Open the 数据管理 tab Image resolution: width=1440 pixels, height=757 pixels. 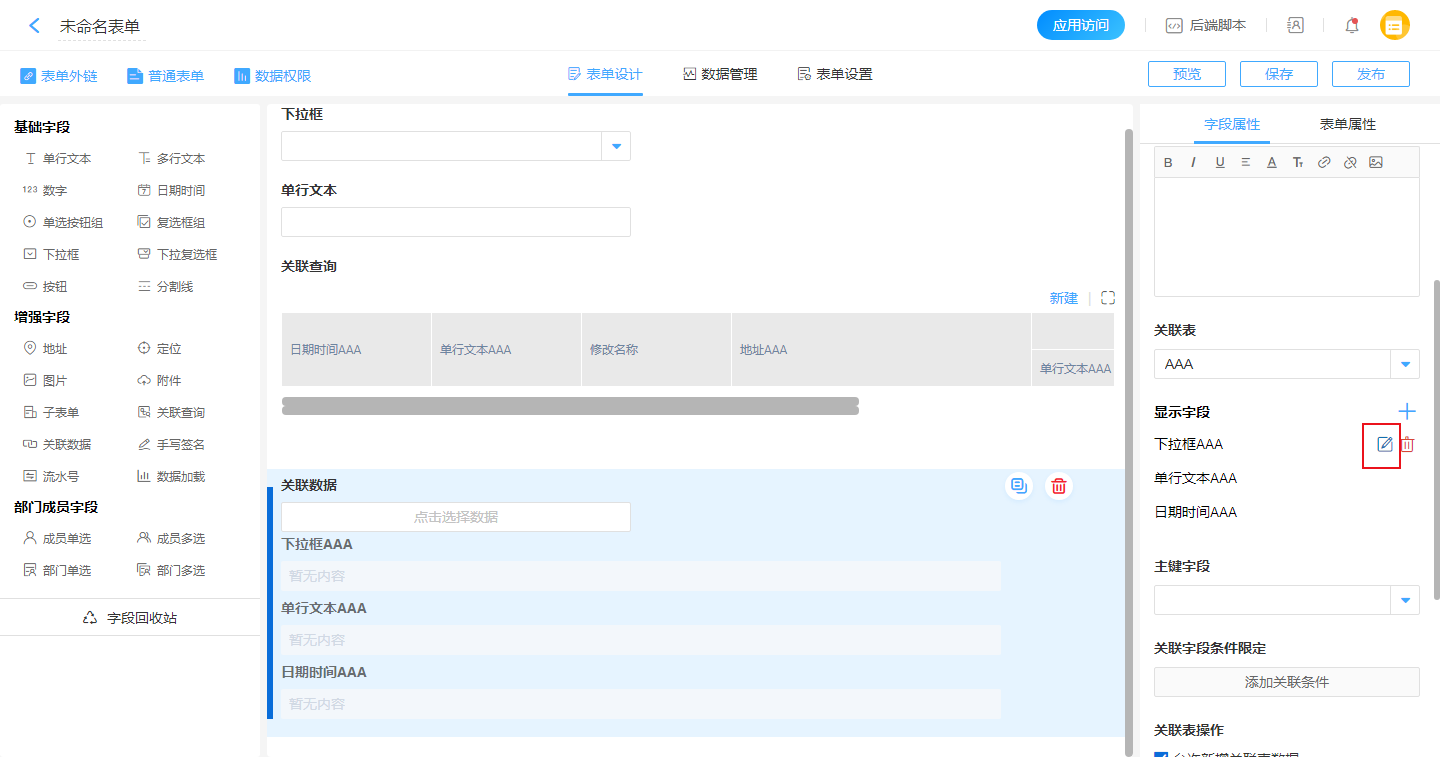(x=720, y=74)
